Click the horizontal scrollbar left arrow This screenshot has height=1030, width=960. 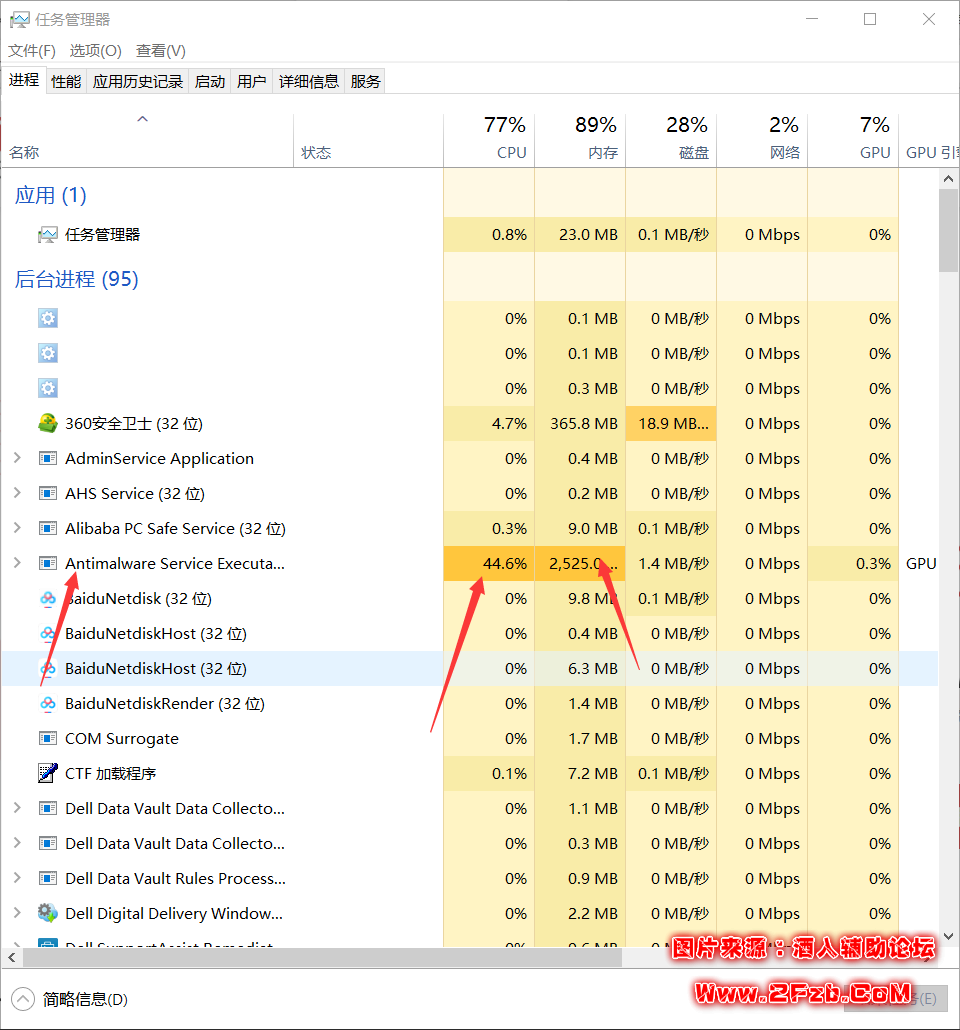click(x=12, y=958)
